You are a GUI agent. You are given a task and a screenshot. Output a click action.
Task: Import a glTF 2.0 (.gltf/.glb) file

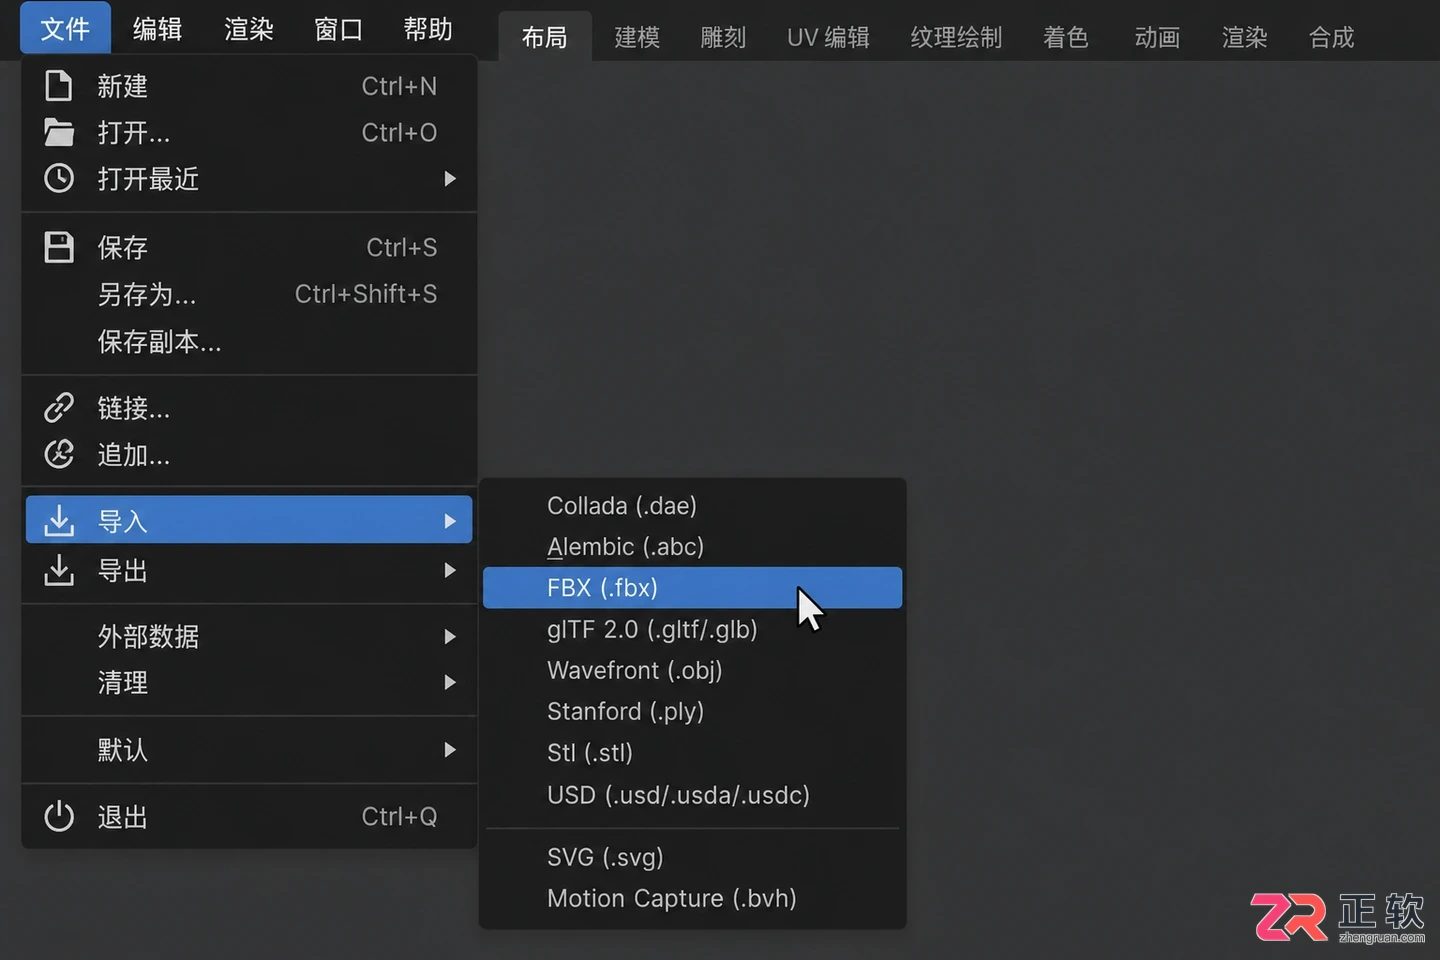tap(692, 629)
